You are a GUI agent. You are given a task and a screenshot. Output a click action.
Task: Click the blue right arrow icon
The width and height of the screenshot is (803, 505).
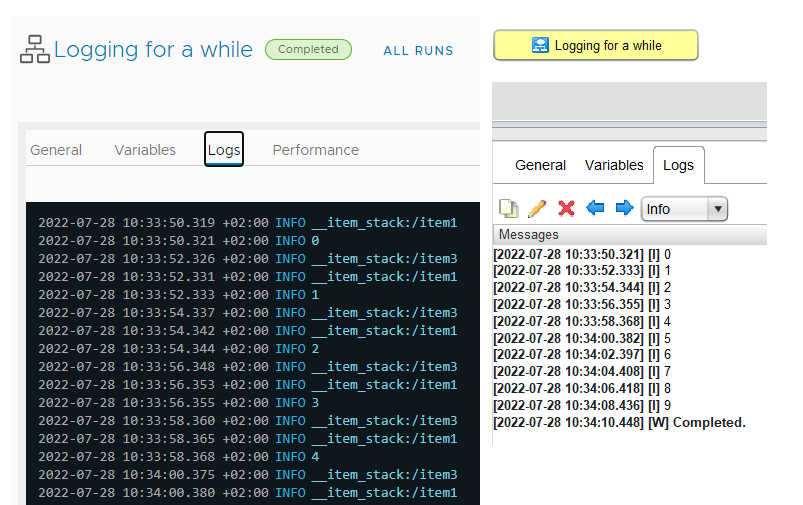point(624,208)
